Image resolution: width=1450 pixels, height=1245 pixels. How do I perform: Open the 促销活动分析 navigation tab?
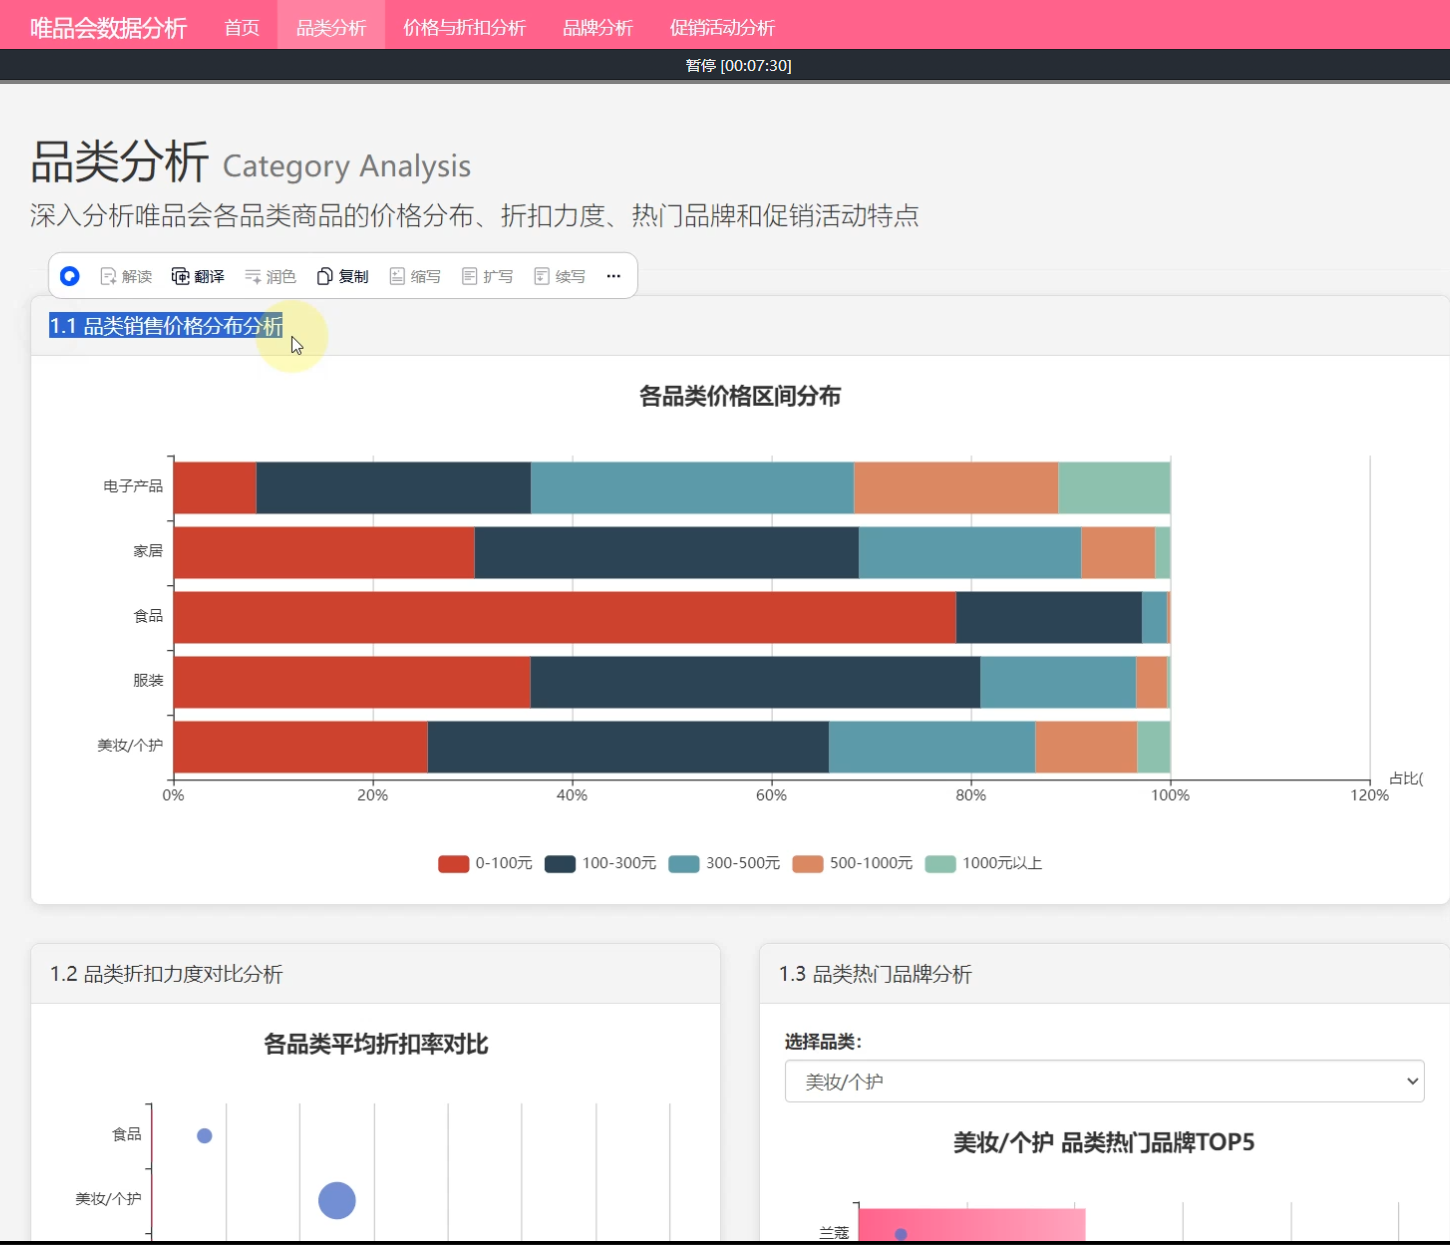(722, 28)
